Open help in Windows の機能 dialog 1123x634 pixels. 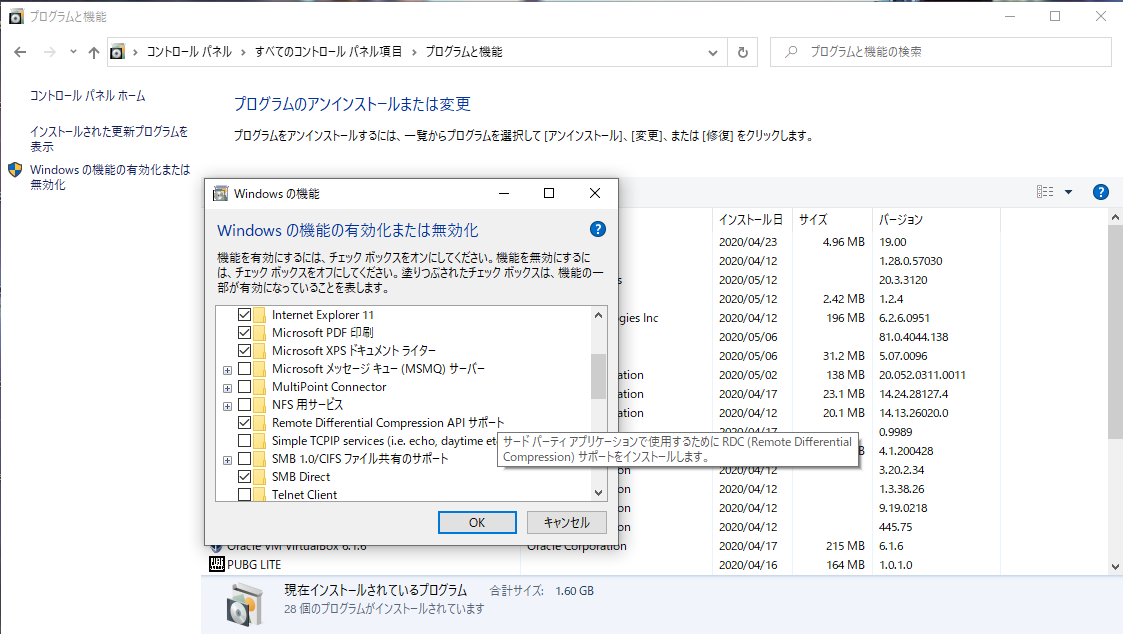pos(597,229)
